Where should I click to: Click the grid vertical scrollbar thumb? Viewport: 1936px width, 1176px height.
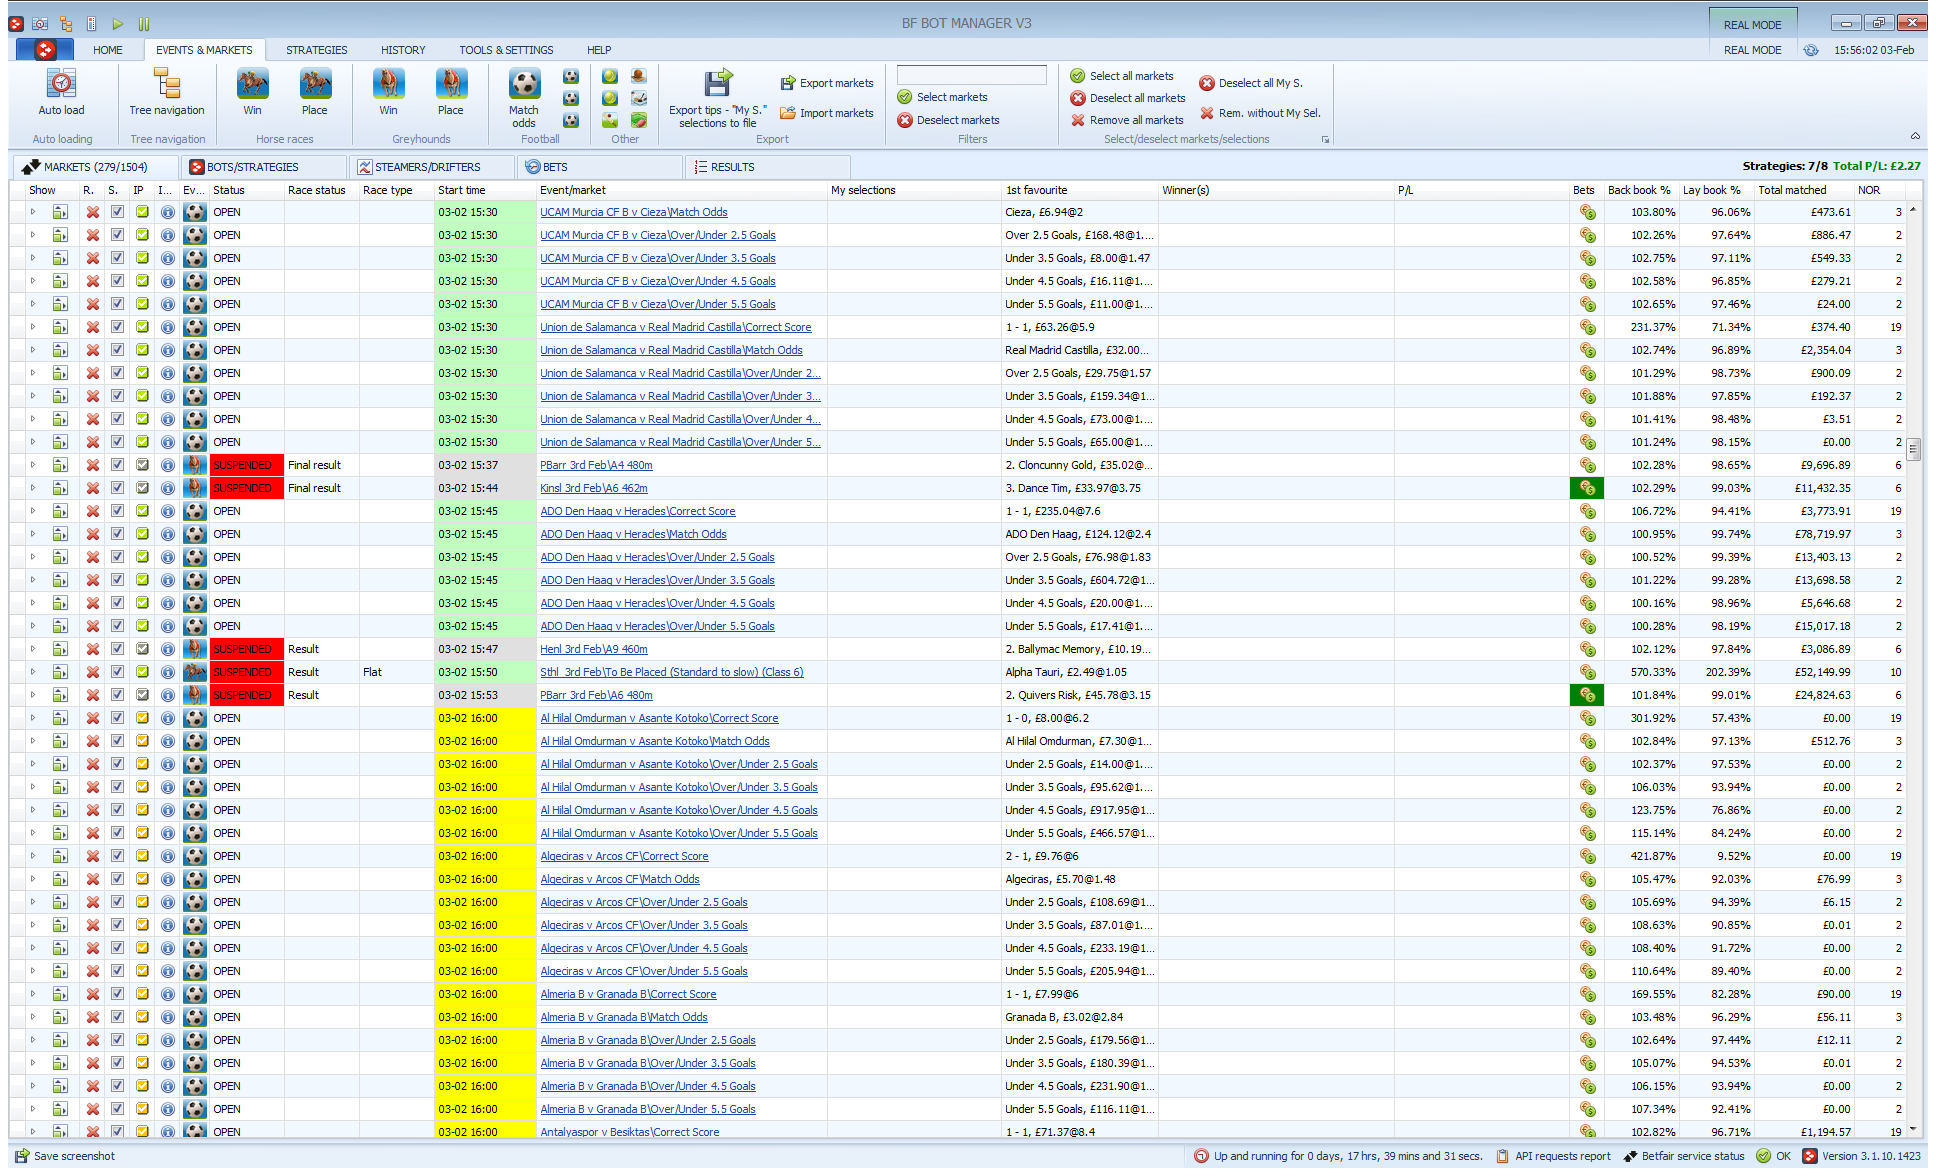(1913, 449)
